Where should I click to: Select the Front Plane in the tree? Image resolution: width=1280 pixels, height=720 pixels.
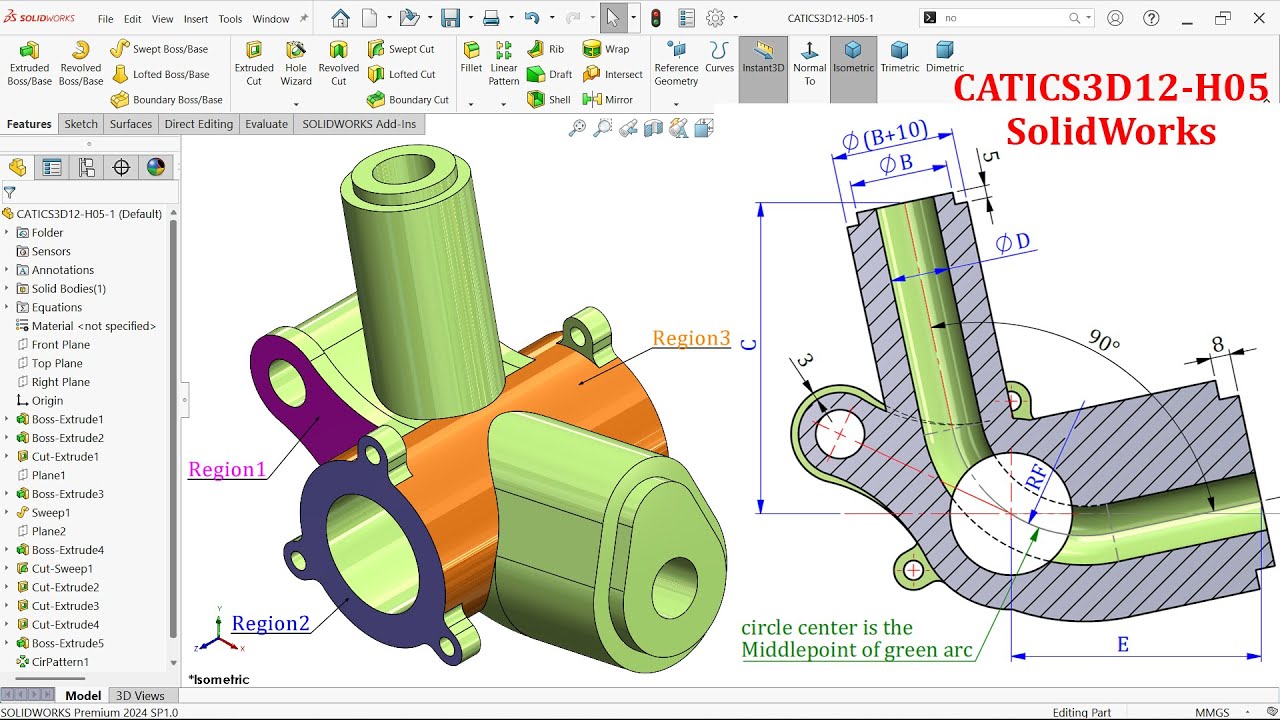[x=61, y=345]
